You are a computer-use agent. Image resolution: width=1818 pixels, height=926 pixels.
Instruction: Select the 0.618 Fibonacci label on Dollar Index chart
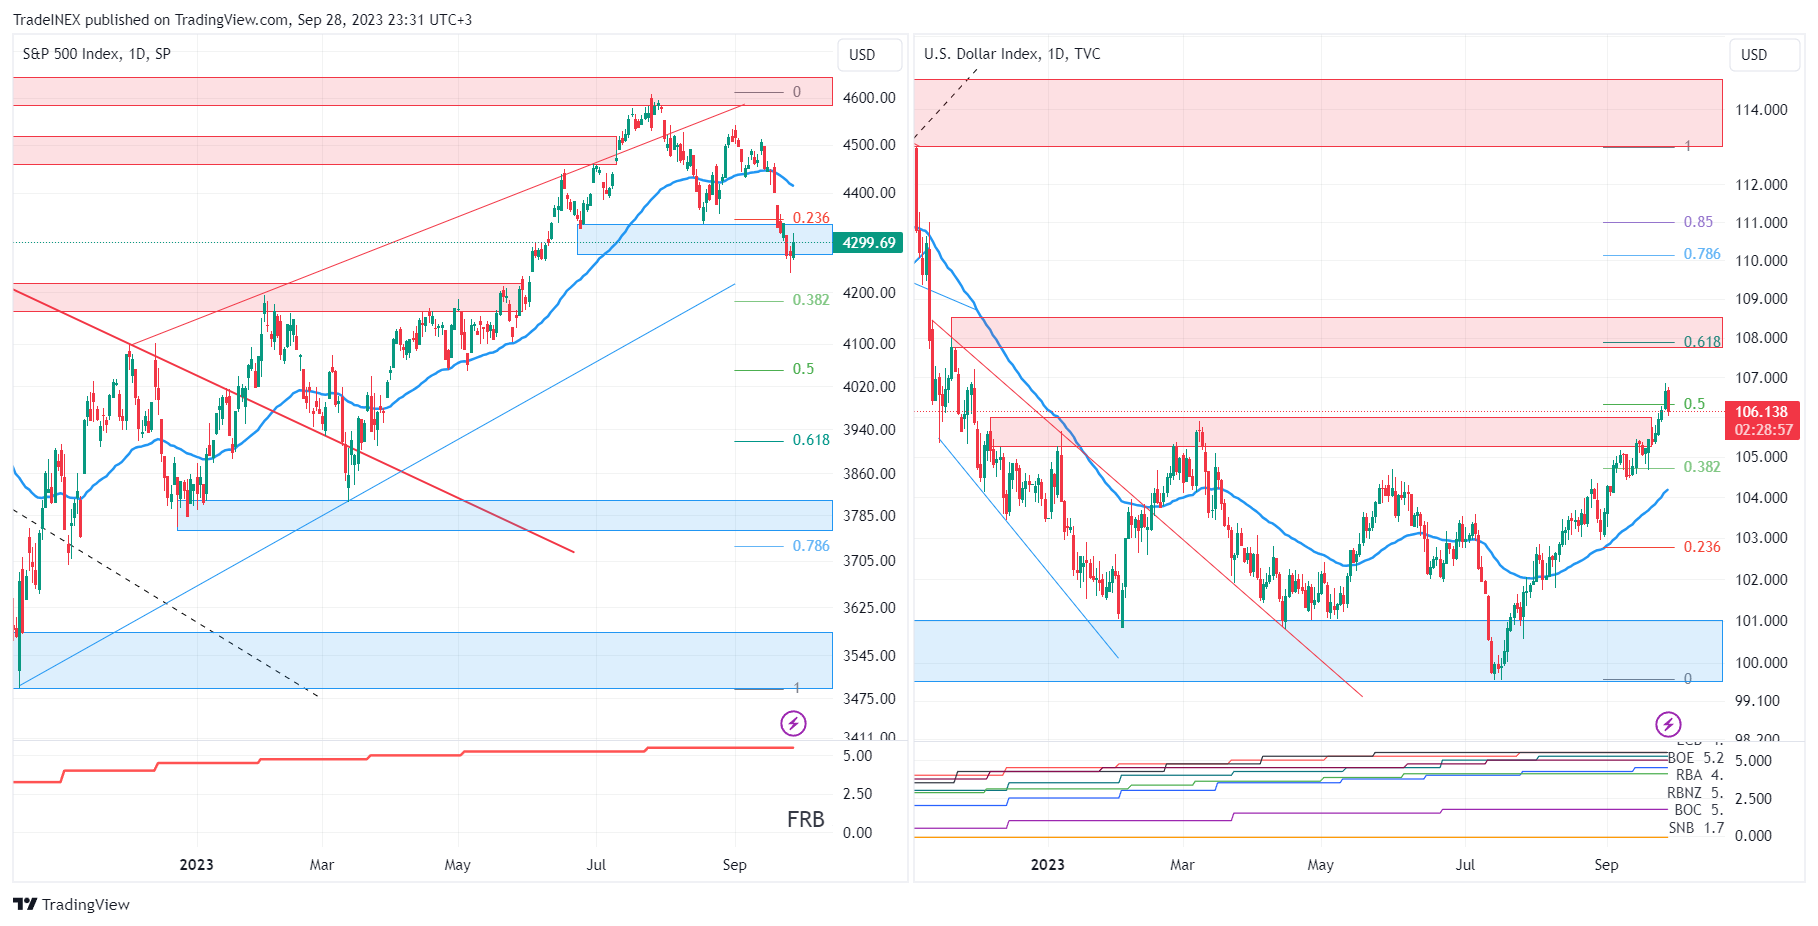1702,342
